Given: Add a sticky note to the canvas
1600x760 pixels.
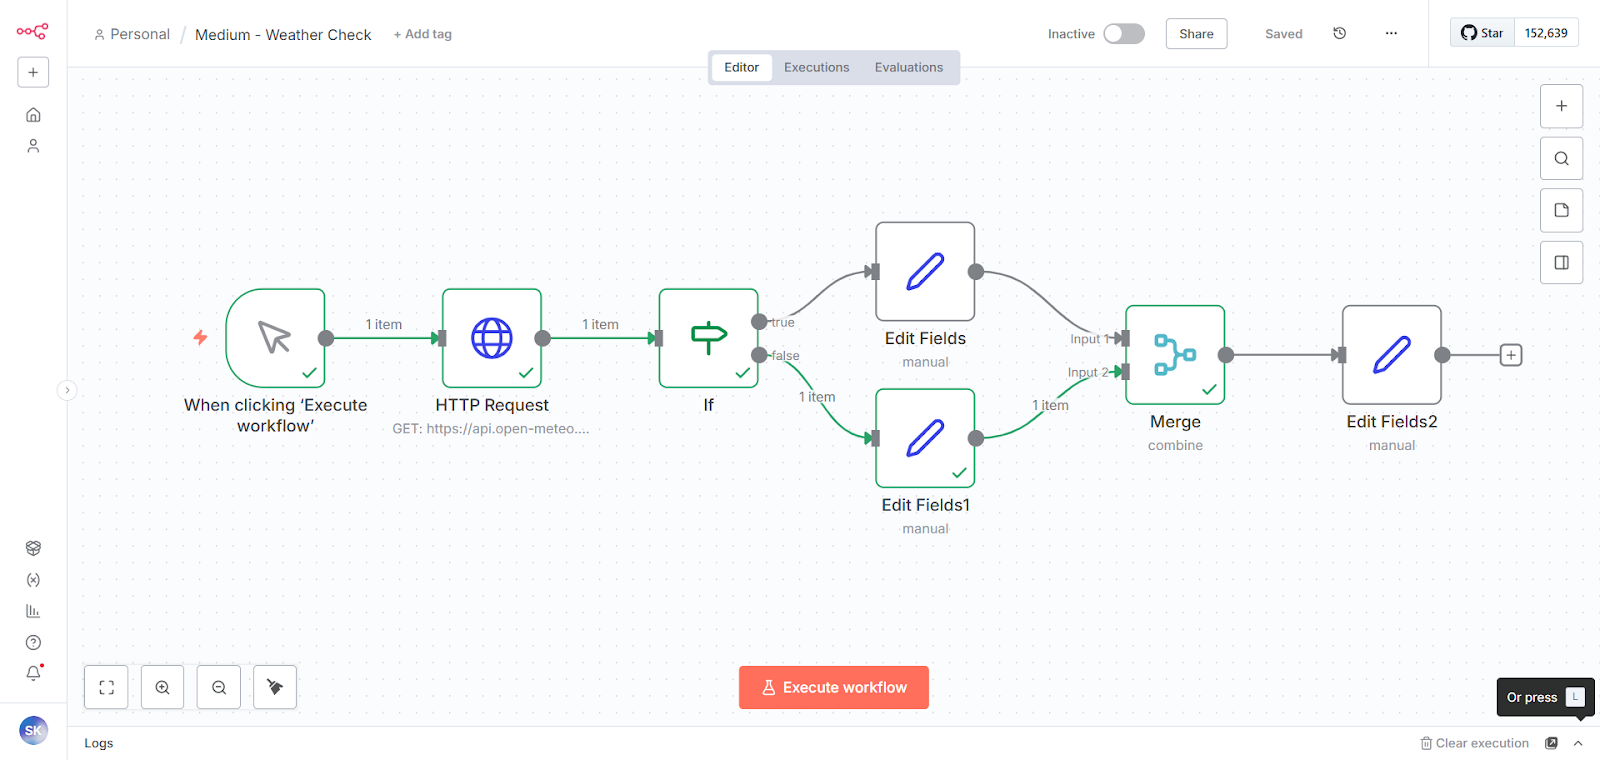Looking at the screenshot, I should click(1561, 210).
